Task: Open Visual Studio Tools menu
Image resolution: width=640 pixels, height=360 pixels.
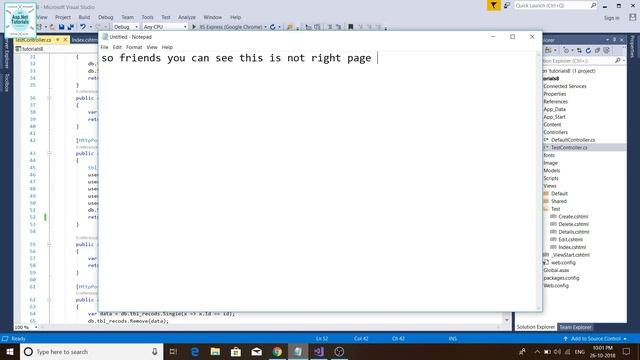Action: point(147,17)
